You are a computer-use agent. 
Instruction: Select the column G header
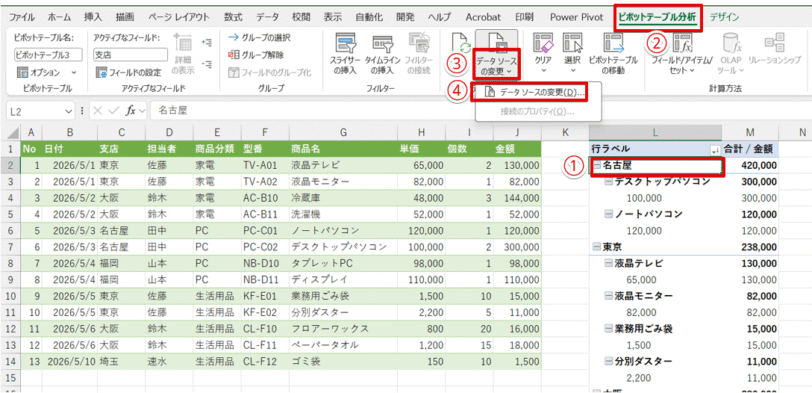coord(342,133)
